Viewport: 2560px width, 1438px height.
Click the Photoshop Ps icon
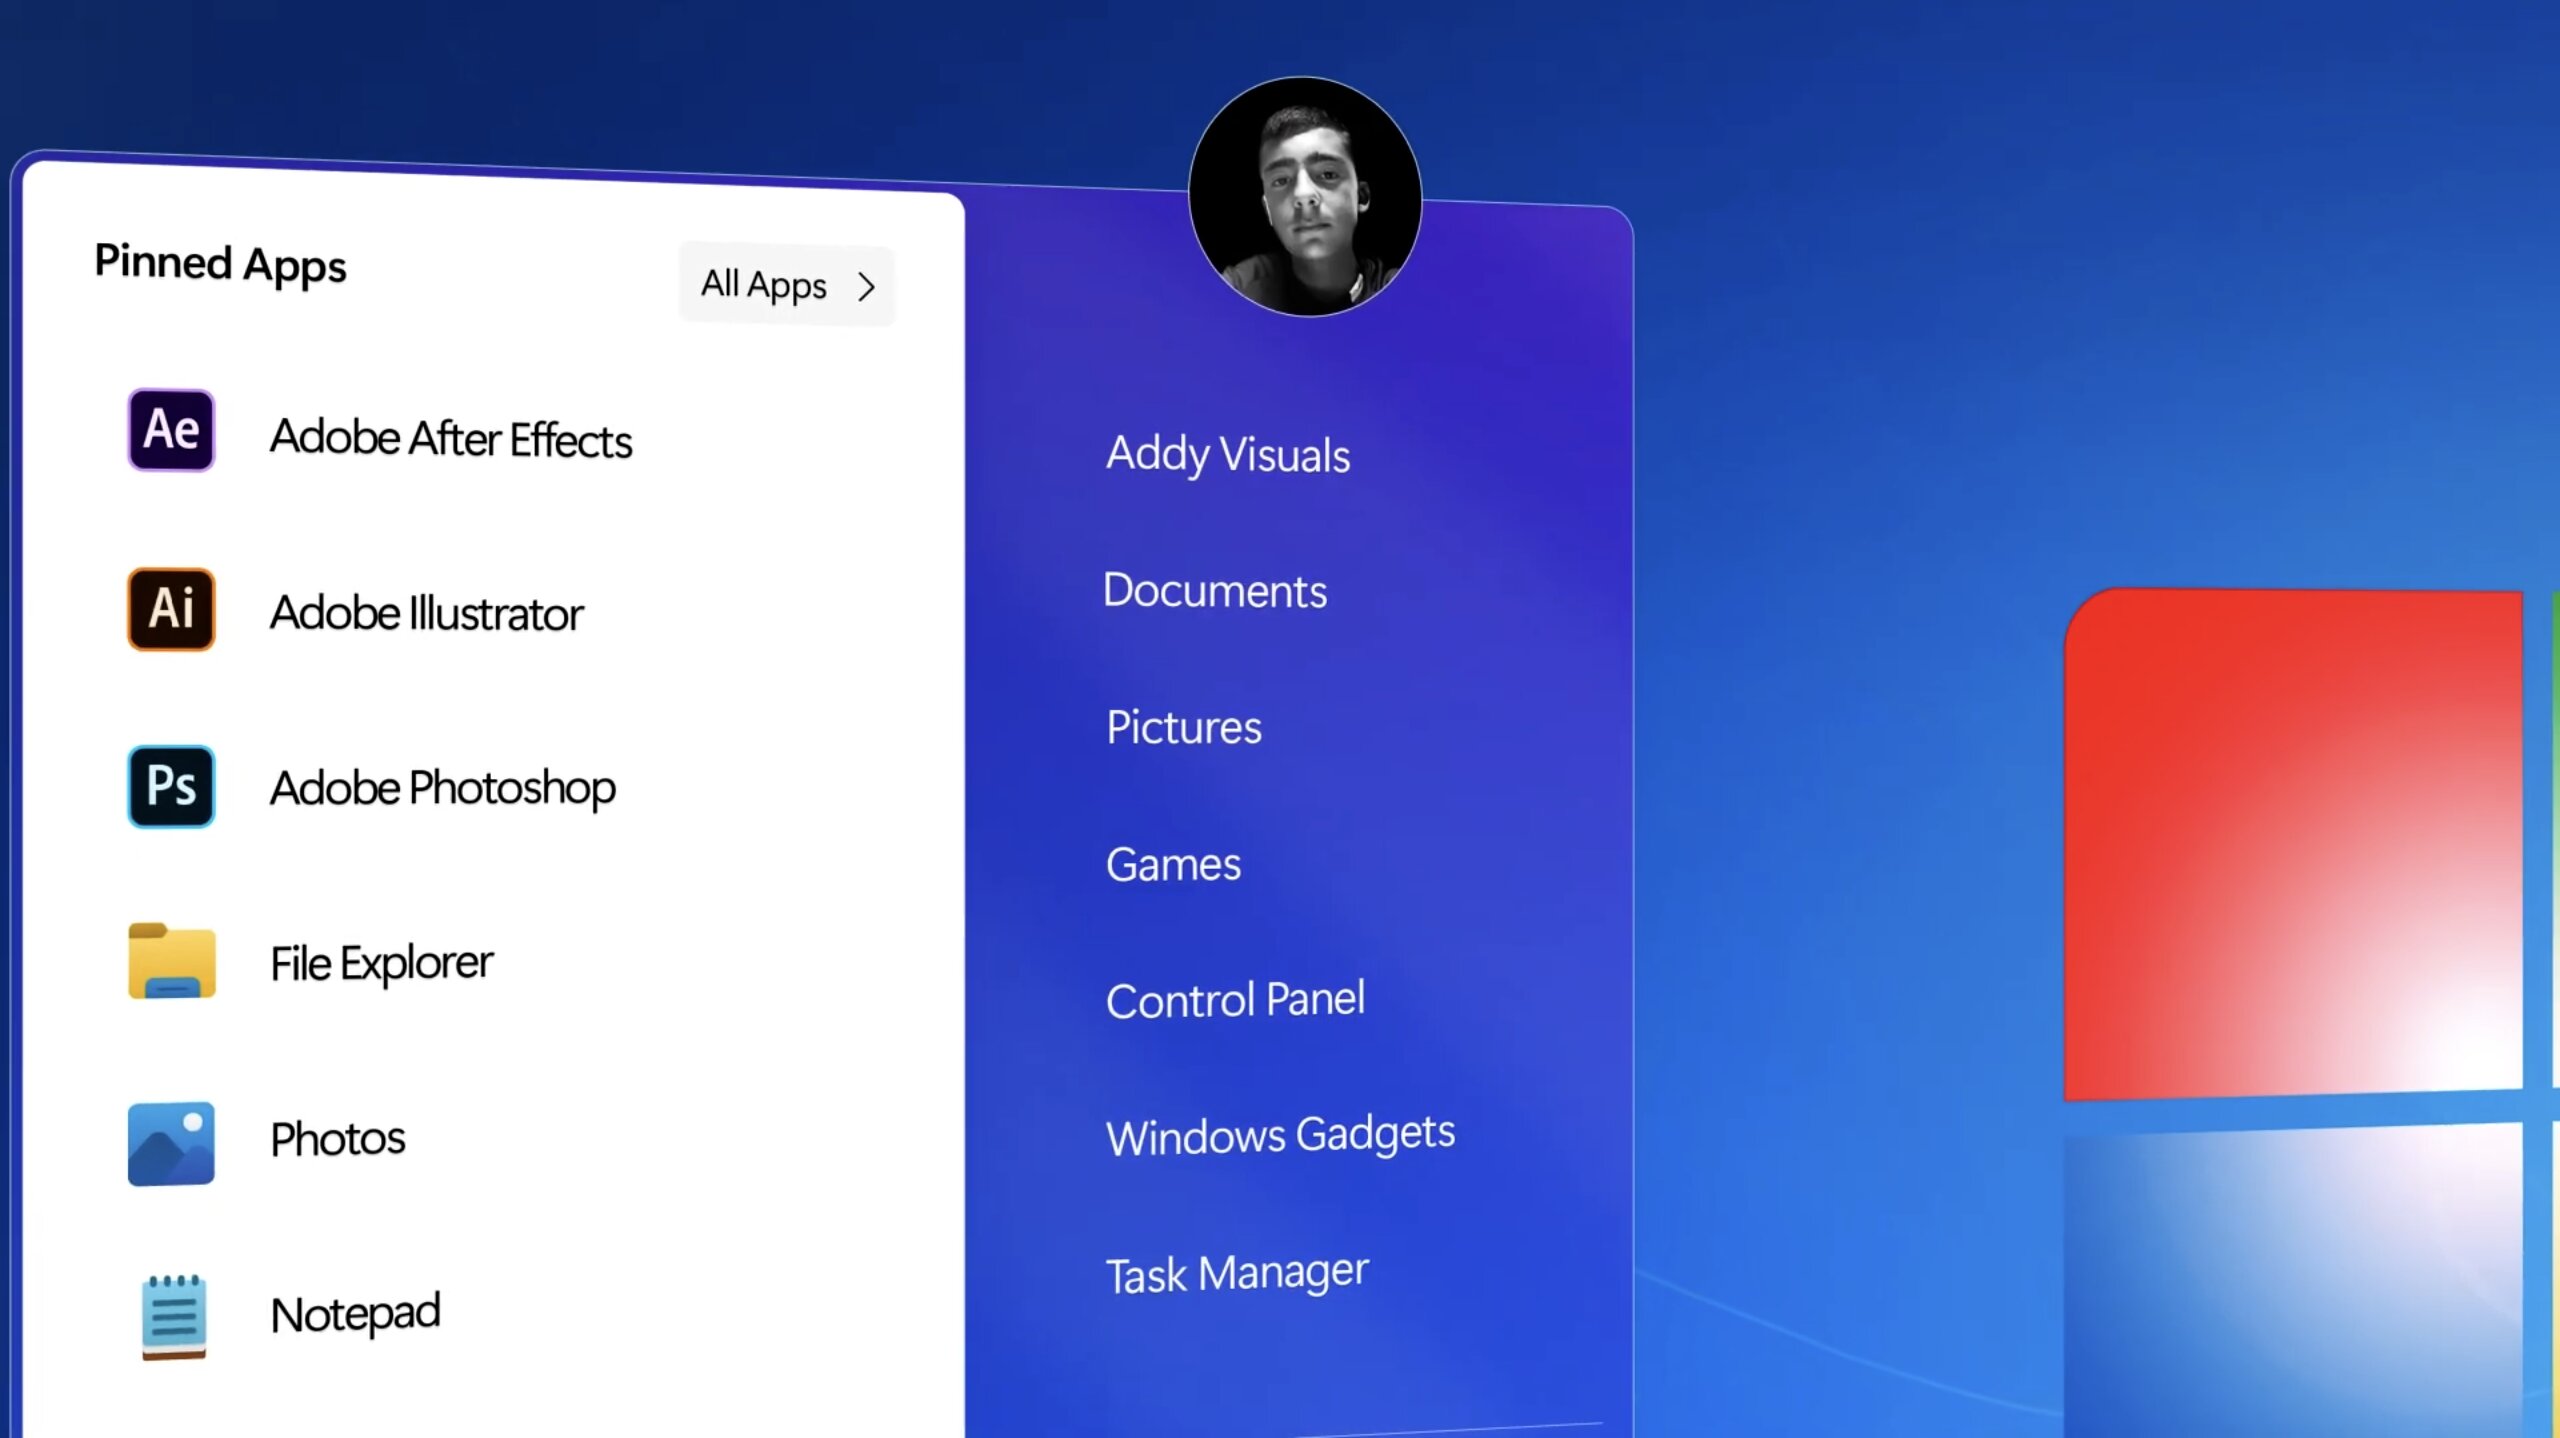click(171, 786)
